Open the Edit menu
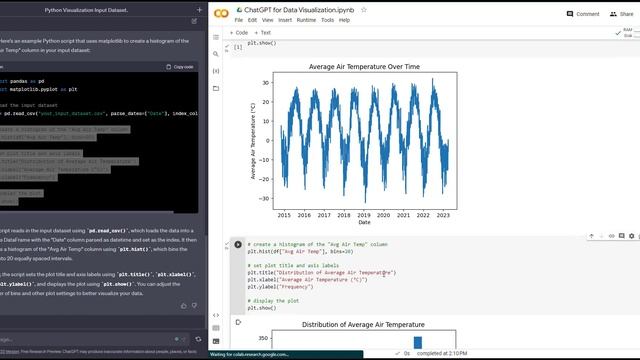 pos(252,20)
